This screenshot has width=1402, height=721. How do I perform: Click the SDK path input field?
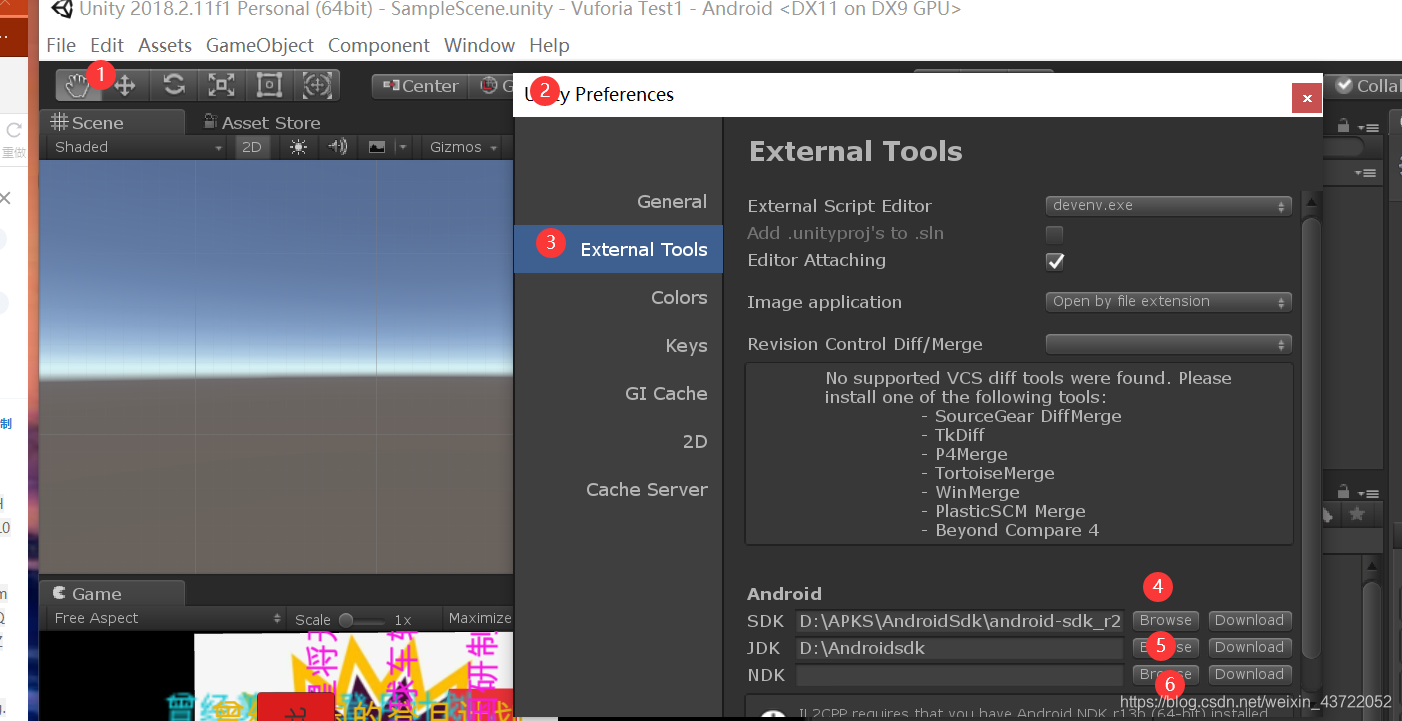tap(960, 621)
